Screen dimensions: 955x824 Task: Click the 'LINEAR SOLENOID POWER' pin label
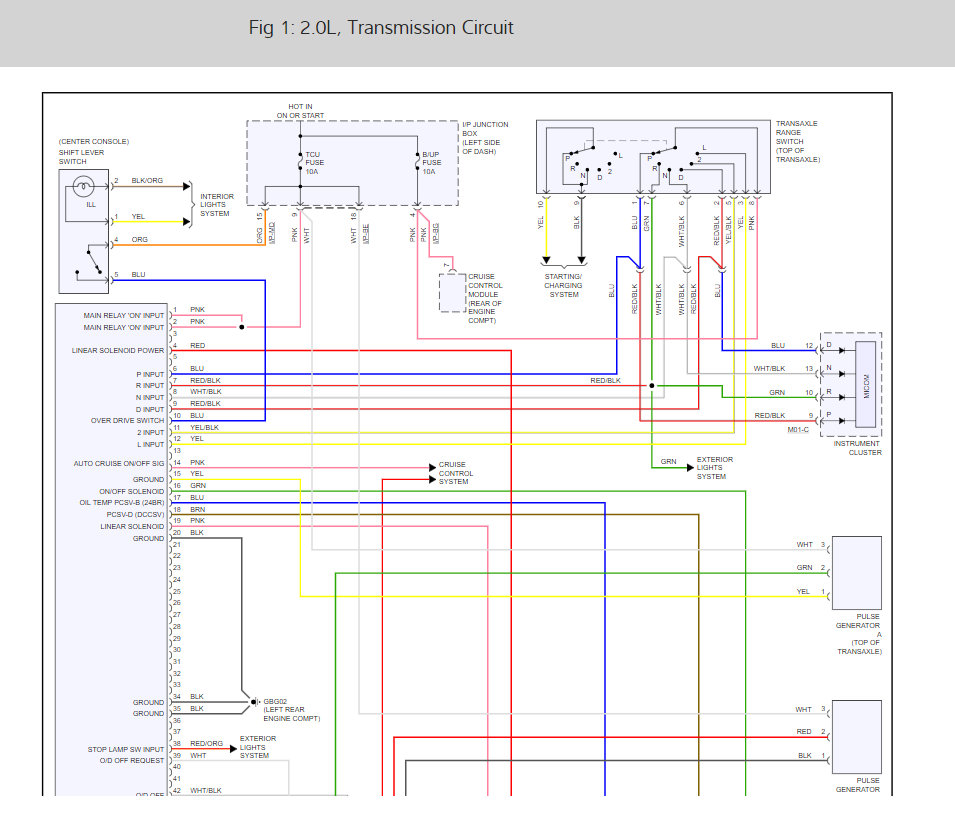pos(118,351)
